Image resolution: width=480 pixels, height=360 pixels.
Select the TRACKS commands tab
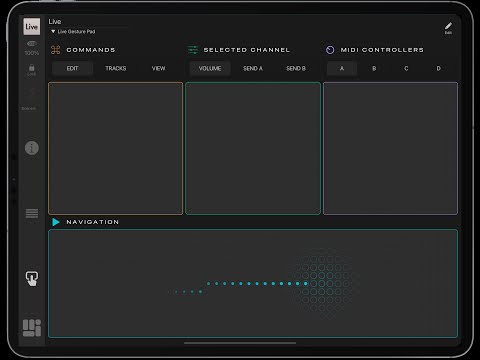(x=116, y=68)
